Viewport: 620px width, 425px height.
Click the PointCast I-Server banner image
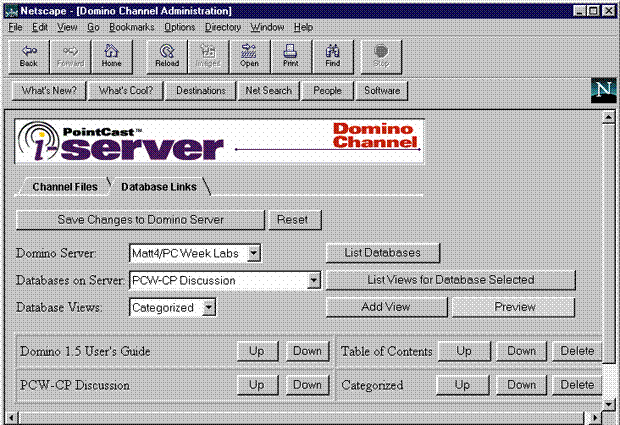(x=219, y=141)
